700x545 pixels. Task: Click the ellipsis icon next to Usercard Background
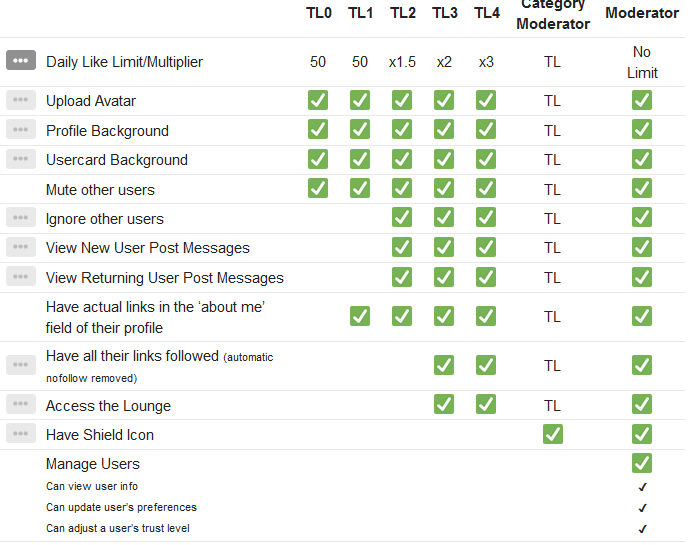coord(21,159)
